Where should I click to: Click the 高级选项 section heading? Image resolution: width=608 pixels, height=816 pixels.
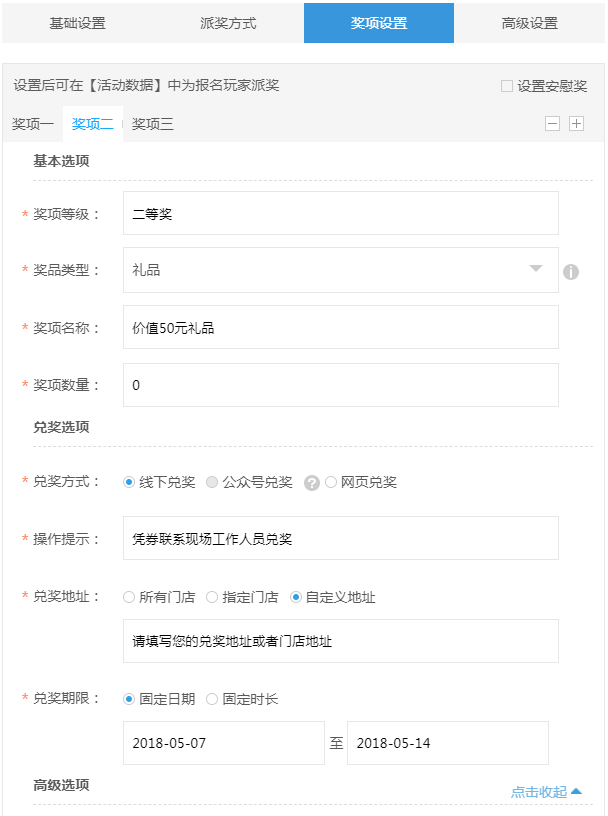[x=61, y=785]
